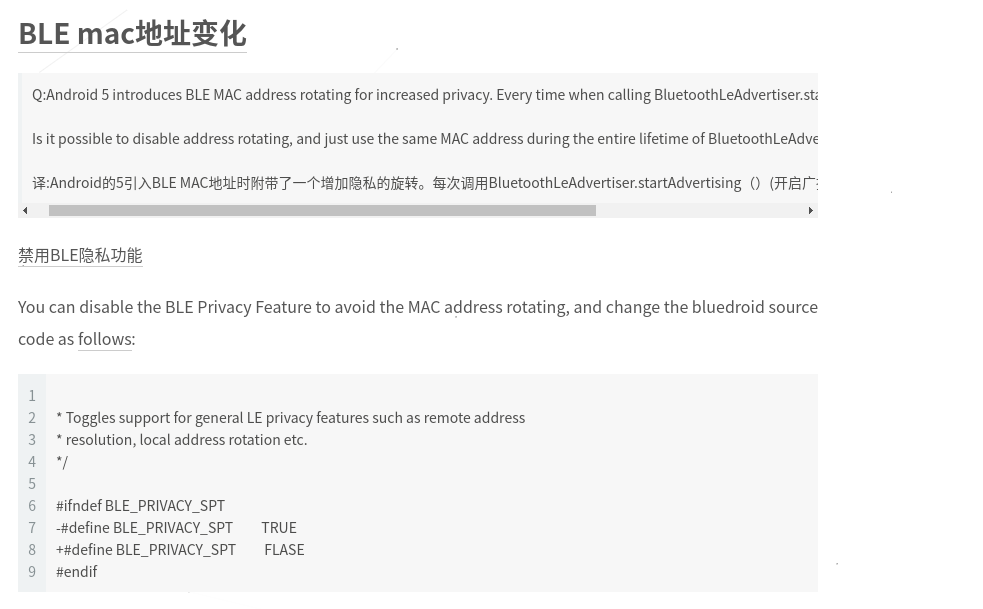Screen dimensions: 983x609
Task: Click line number 6 in code gutter
Action: pyautogui.click(x=32, y=506)
